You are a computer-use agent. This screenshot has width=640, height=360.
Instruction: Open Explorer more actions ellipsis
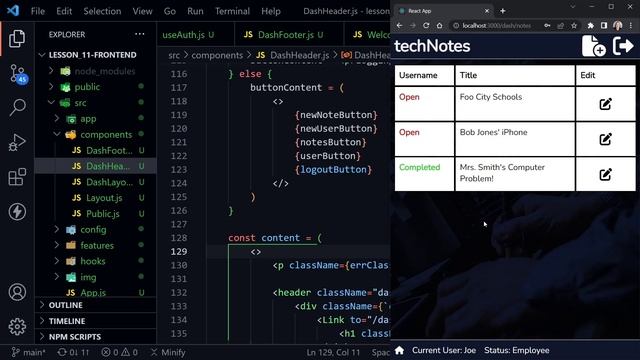(140, 34)
